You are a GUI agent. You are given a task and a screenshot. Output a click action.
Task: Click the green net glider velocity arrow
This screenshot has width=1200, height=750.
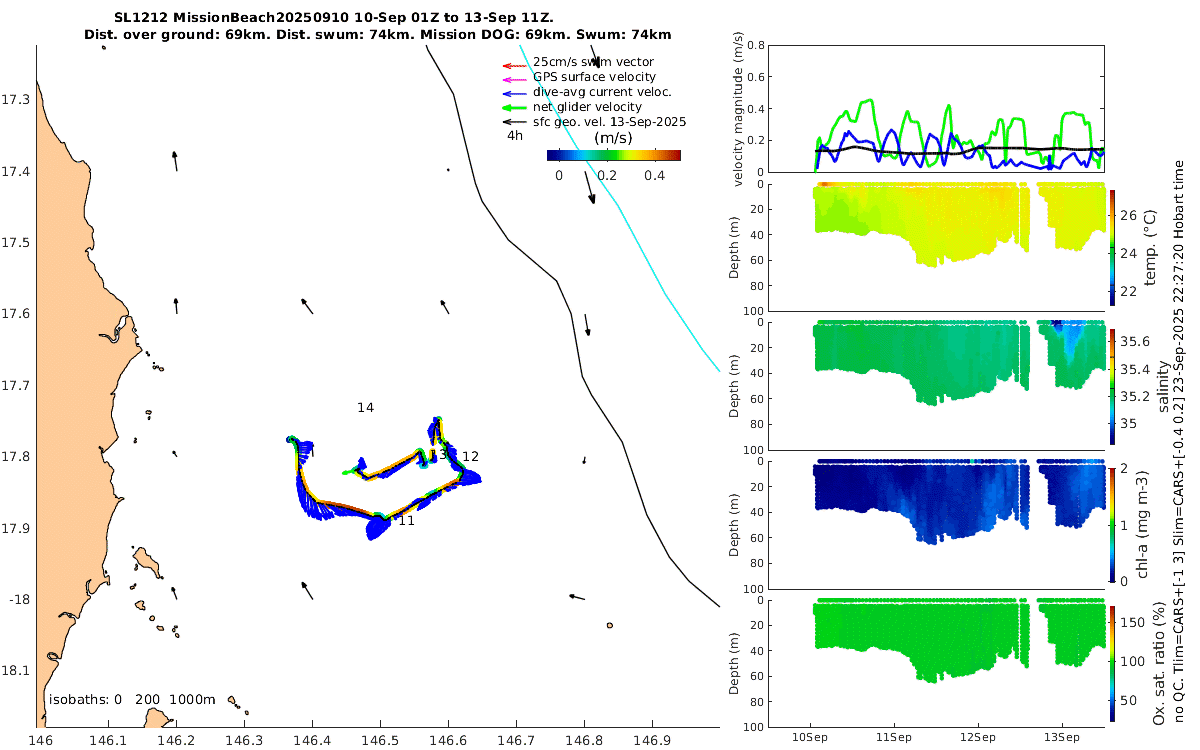coord(514,107)
